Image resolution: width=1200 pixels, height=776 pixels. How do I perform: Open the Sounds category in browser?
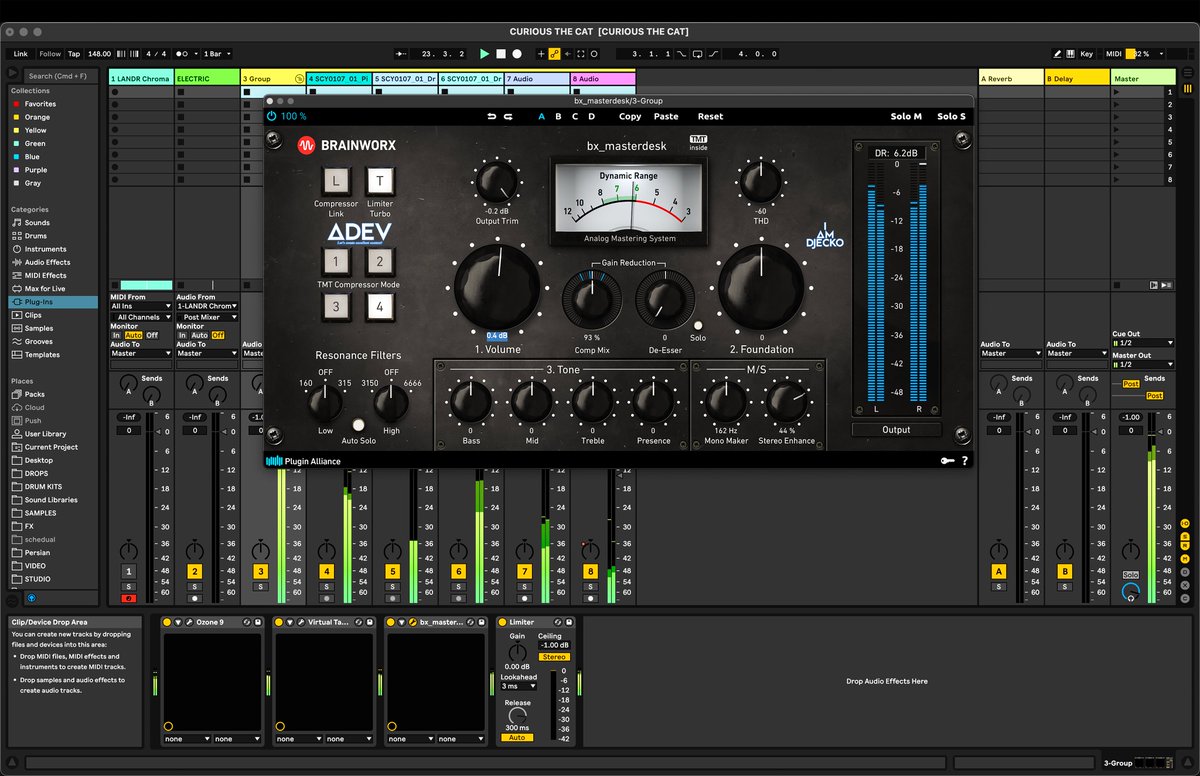38,223
